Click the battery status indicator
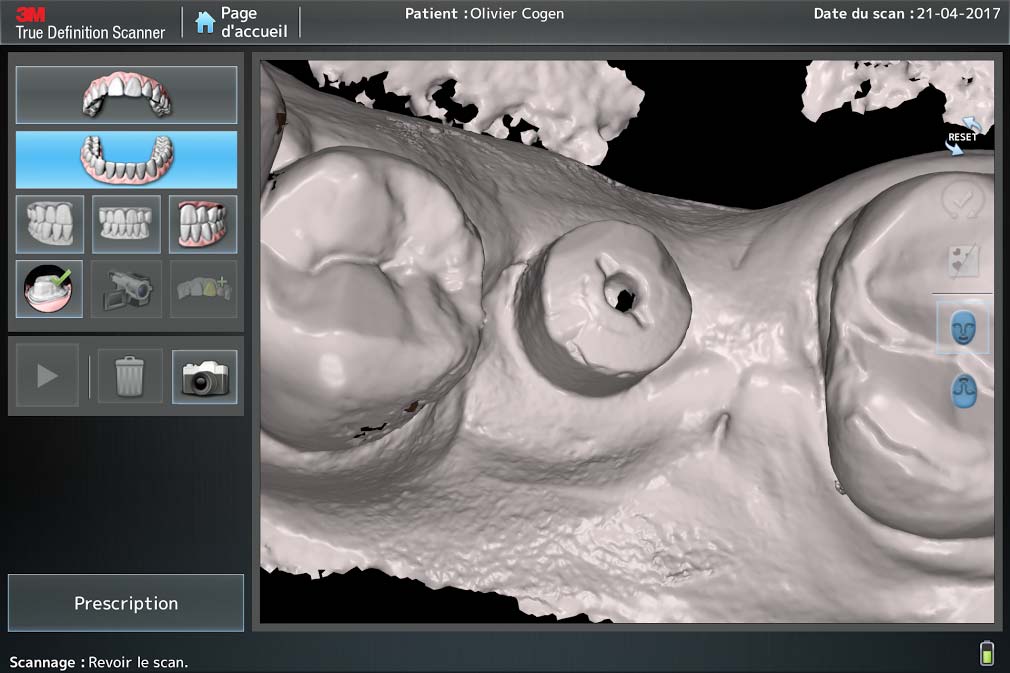 (987, 653)
